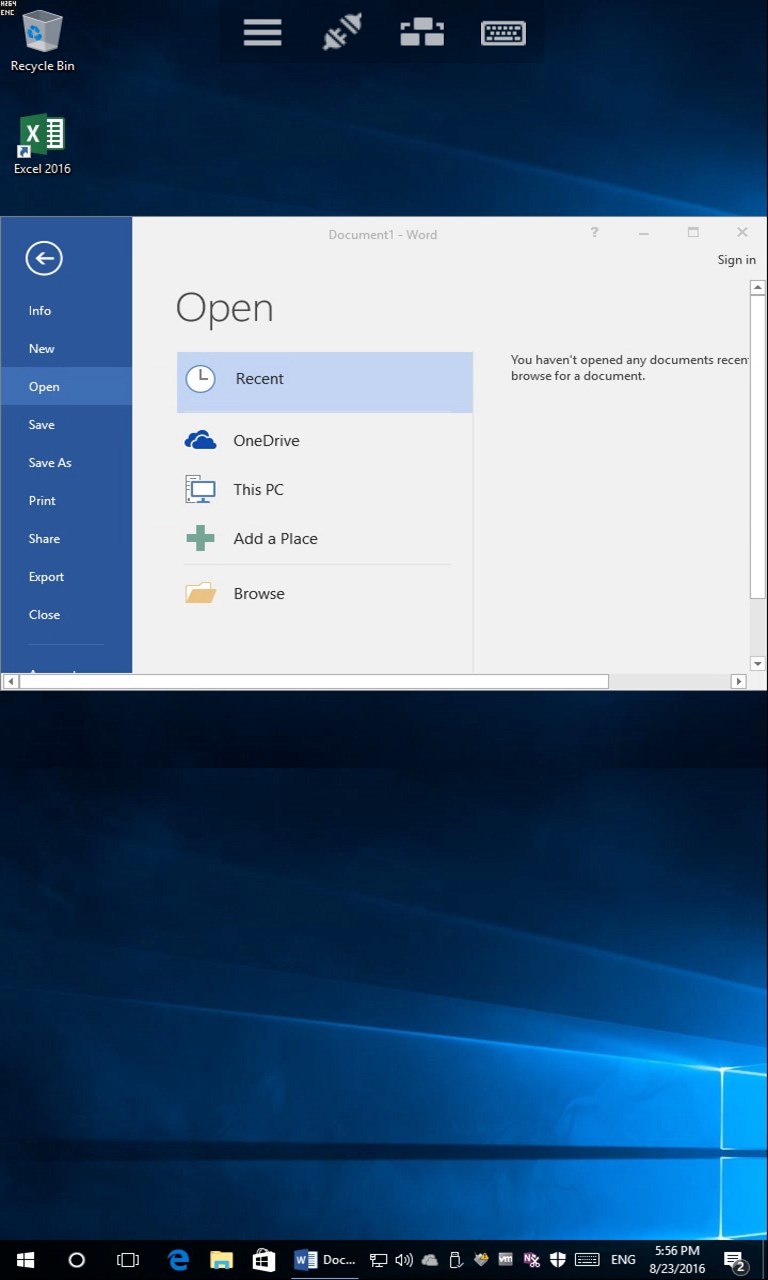Click the Sign in link
Viewport: 768px width, 1280px height.
click(736, 260)
